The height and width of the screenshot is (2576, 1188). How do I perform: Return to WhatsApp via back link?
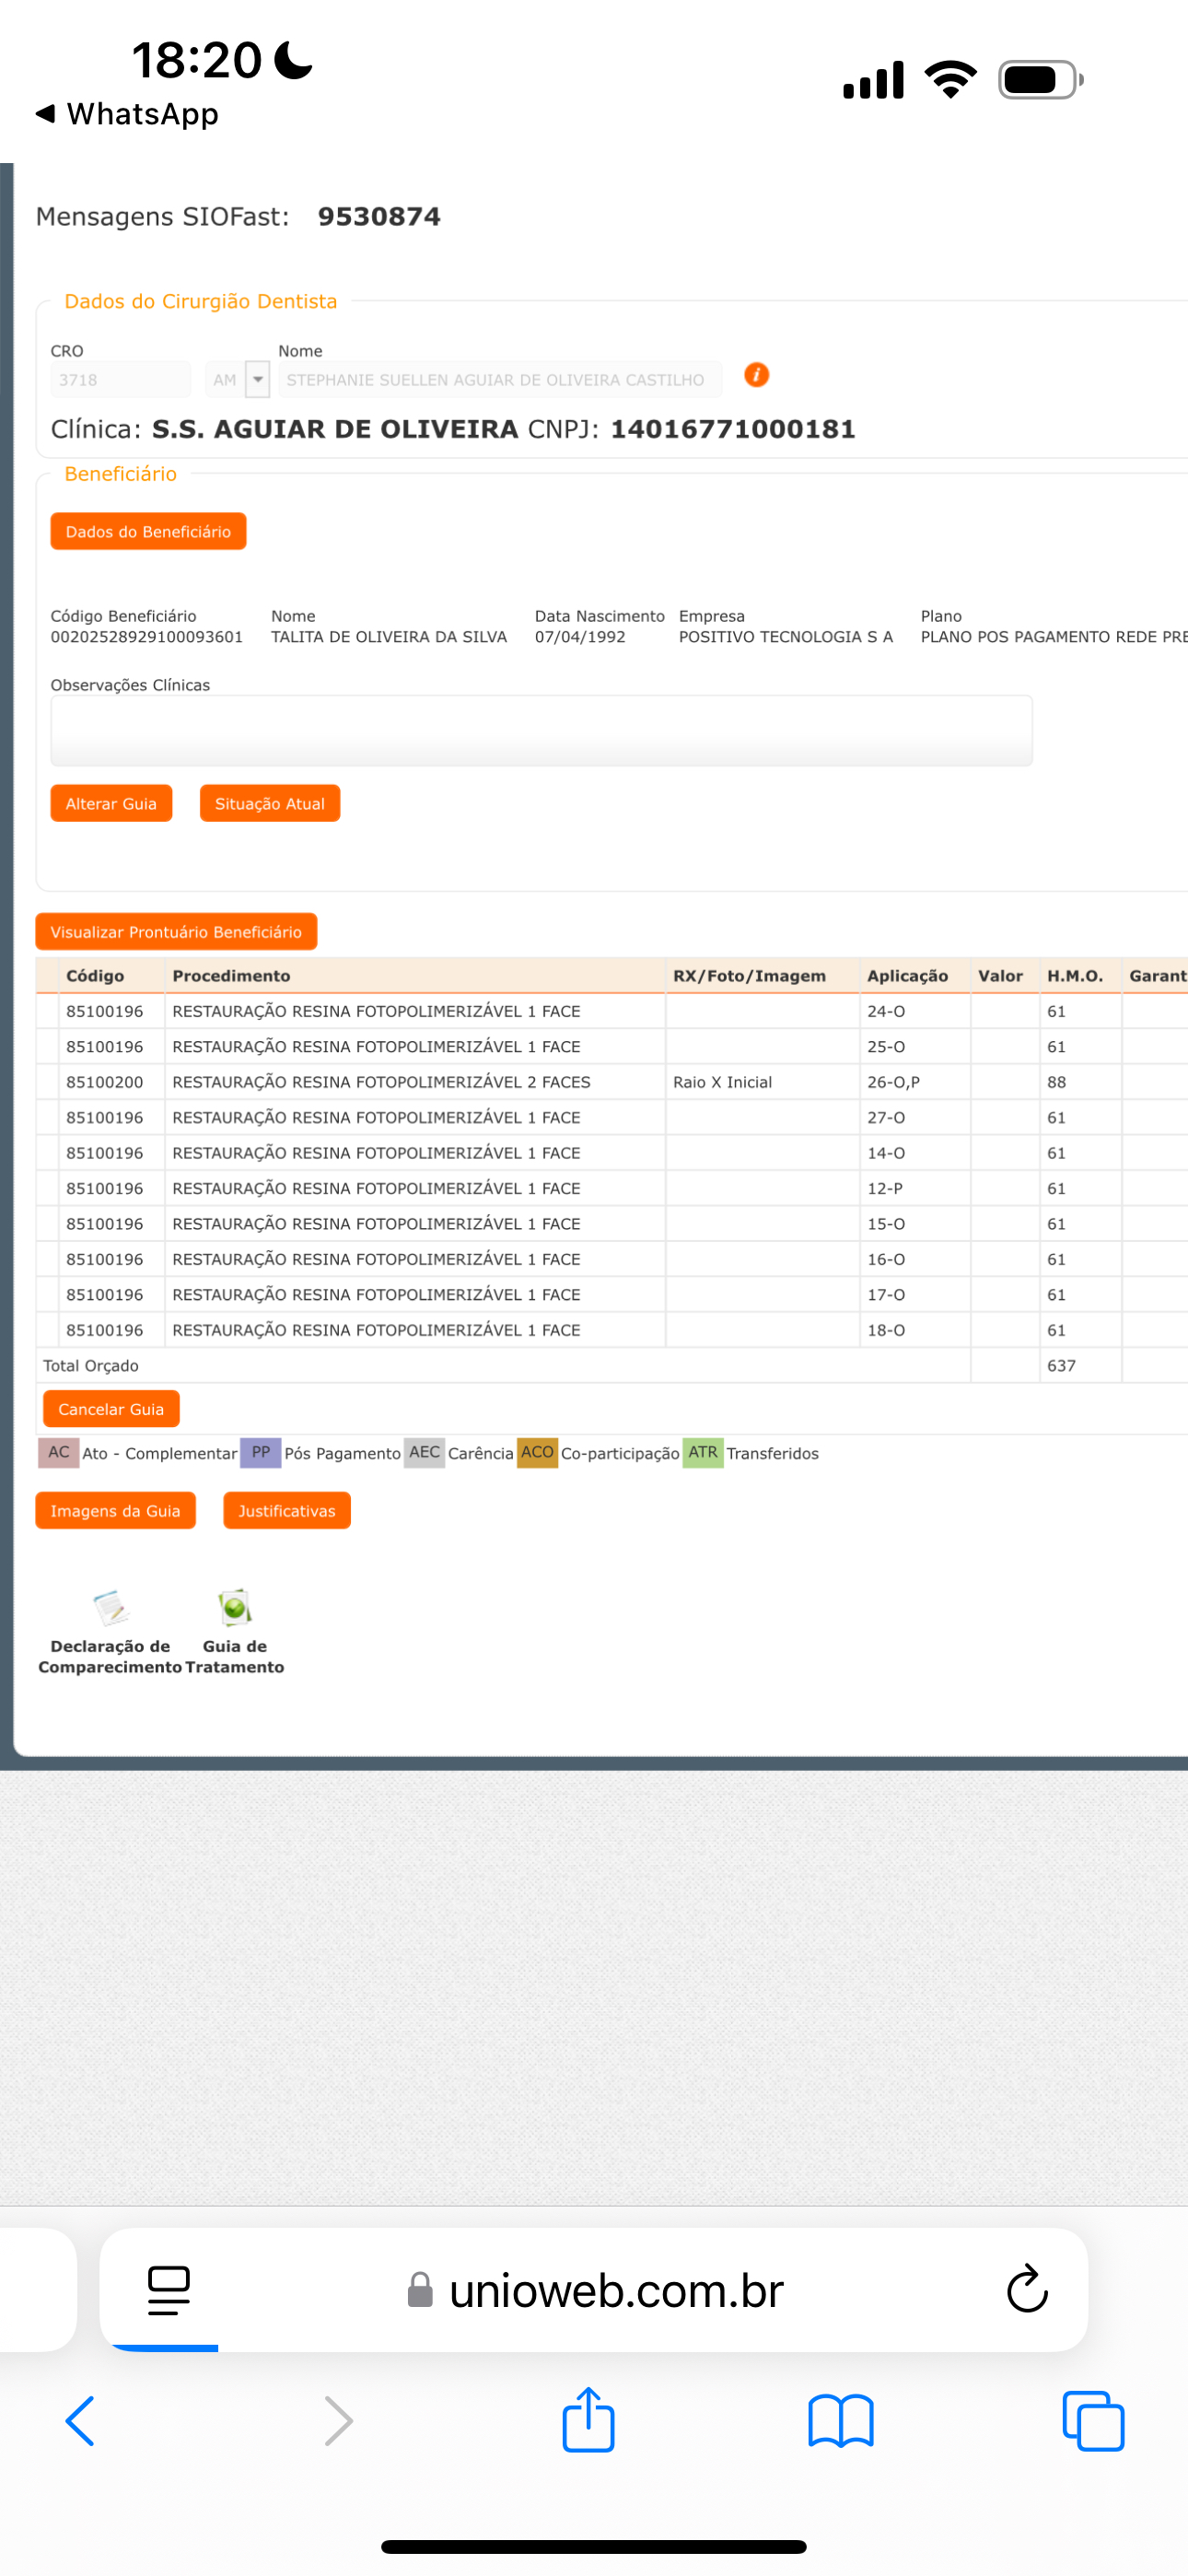(127, 114)
